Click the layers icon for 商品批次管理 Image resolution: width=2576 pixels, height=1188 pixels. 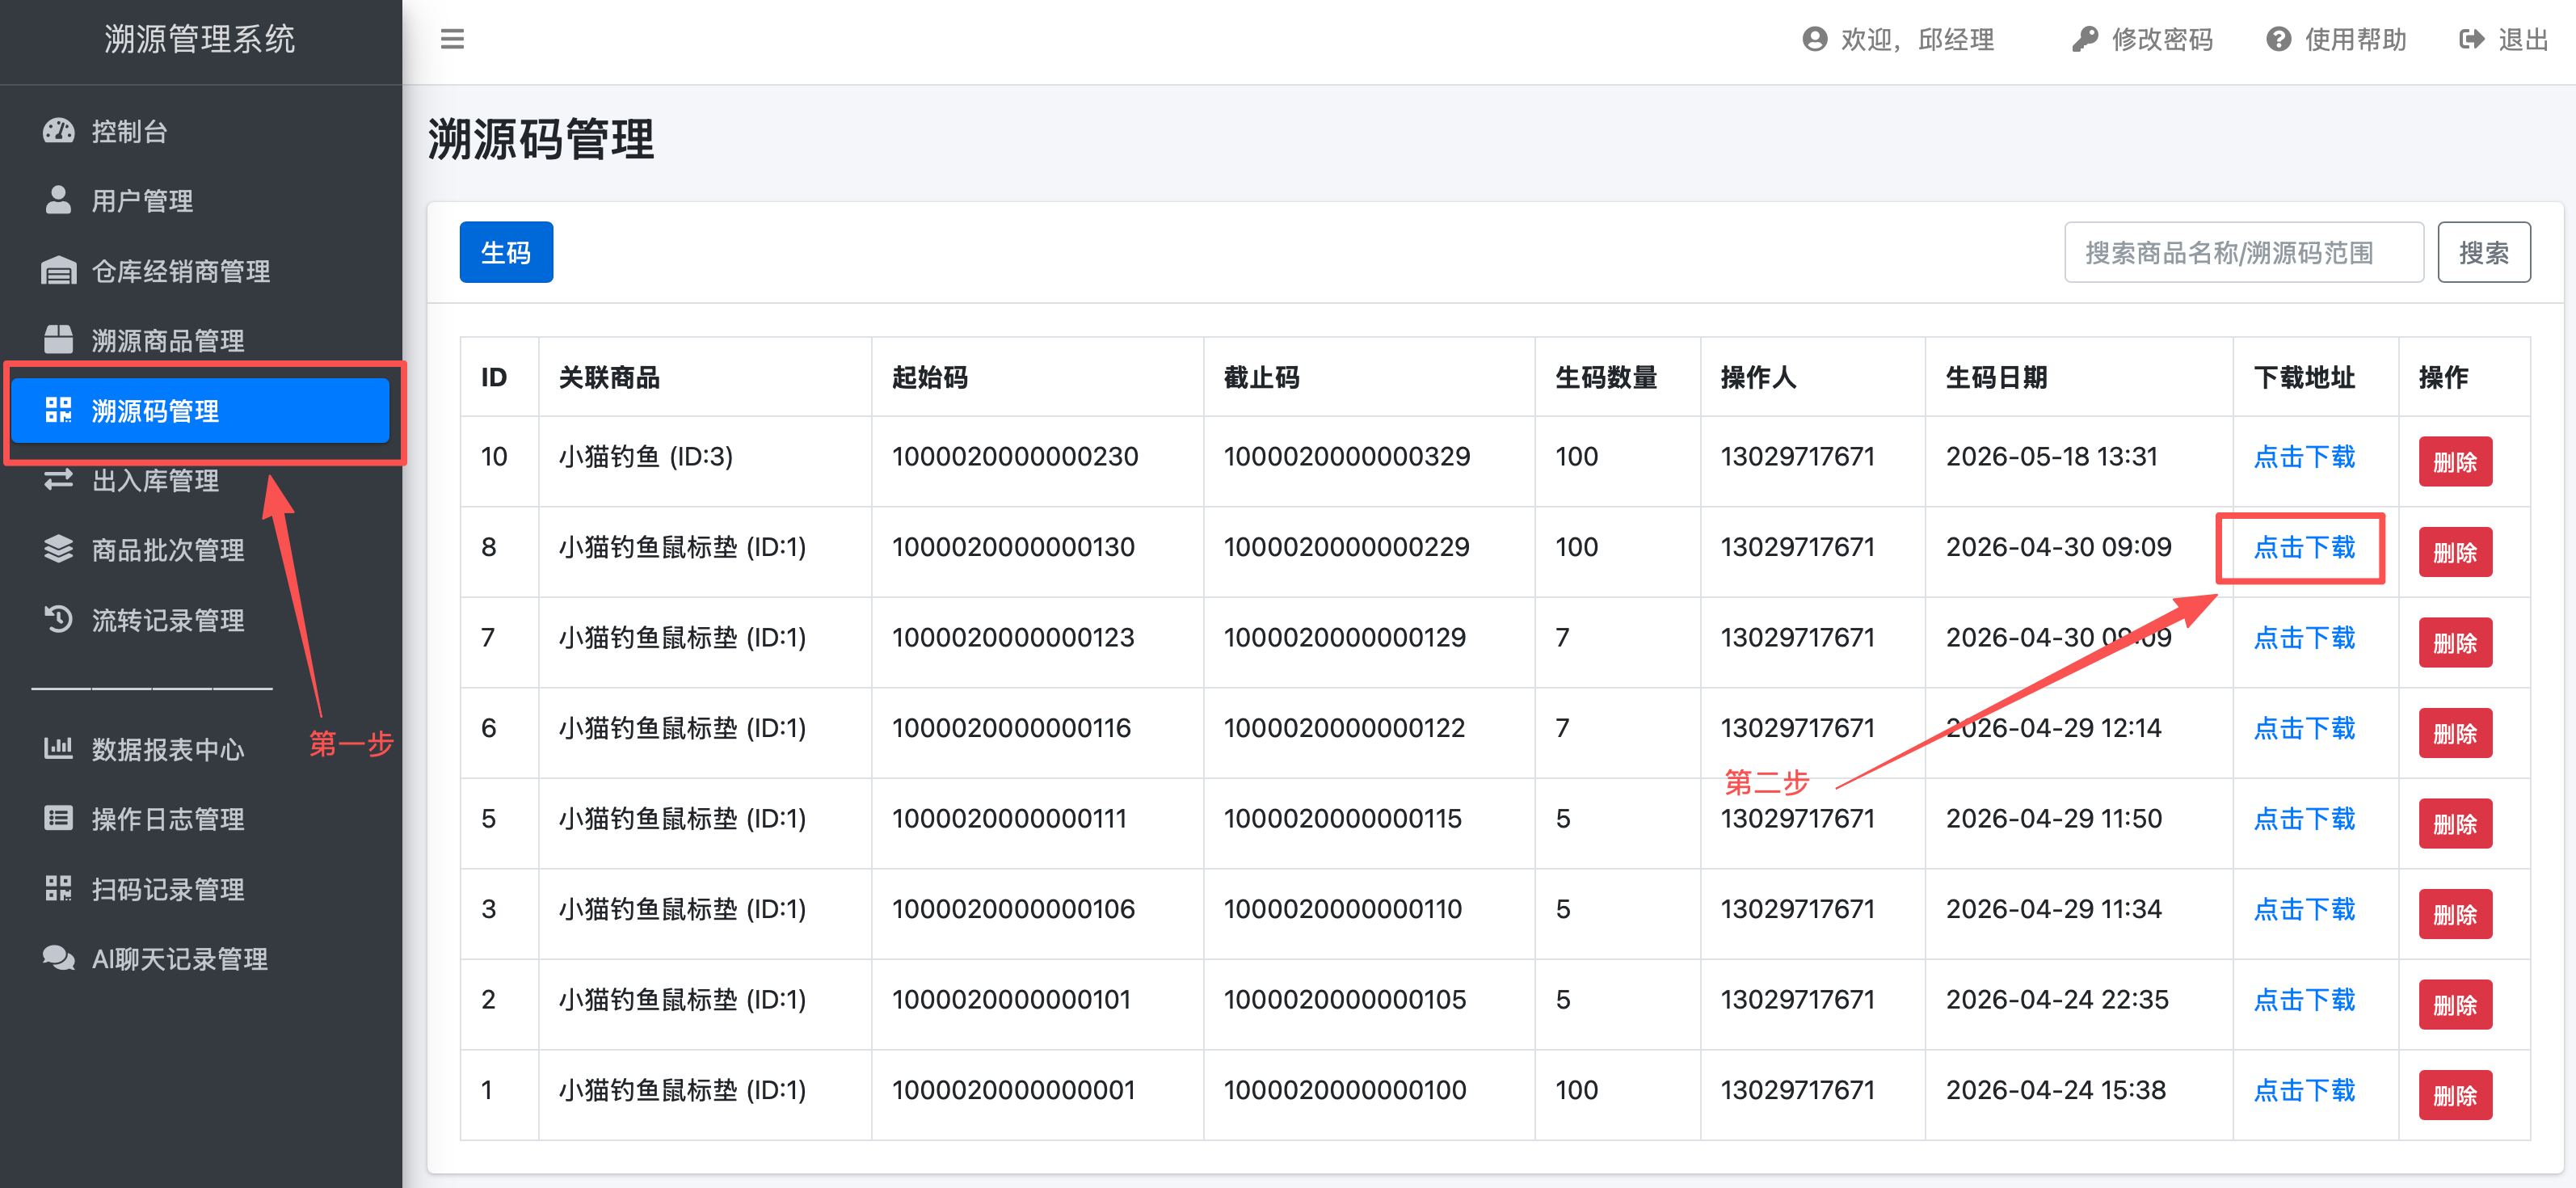pyautogui.click(x=59, y=549)
